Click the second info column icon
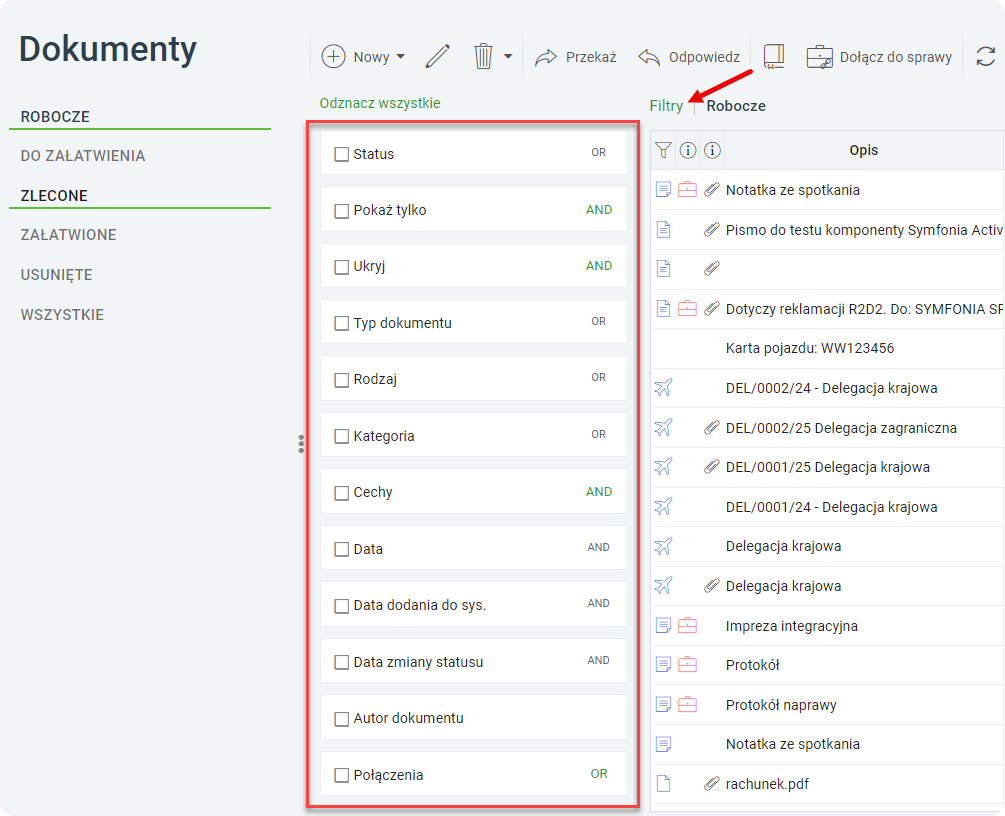 [712, 150]
